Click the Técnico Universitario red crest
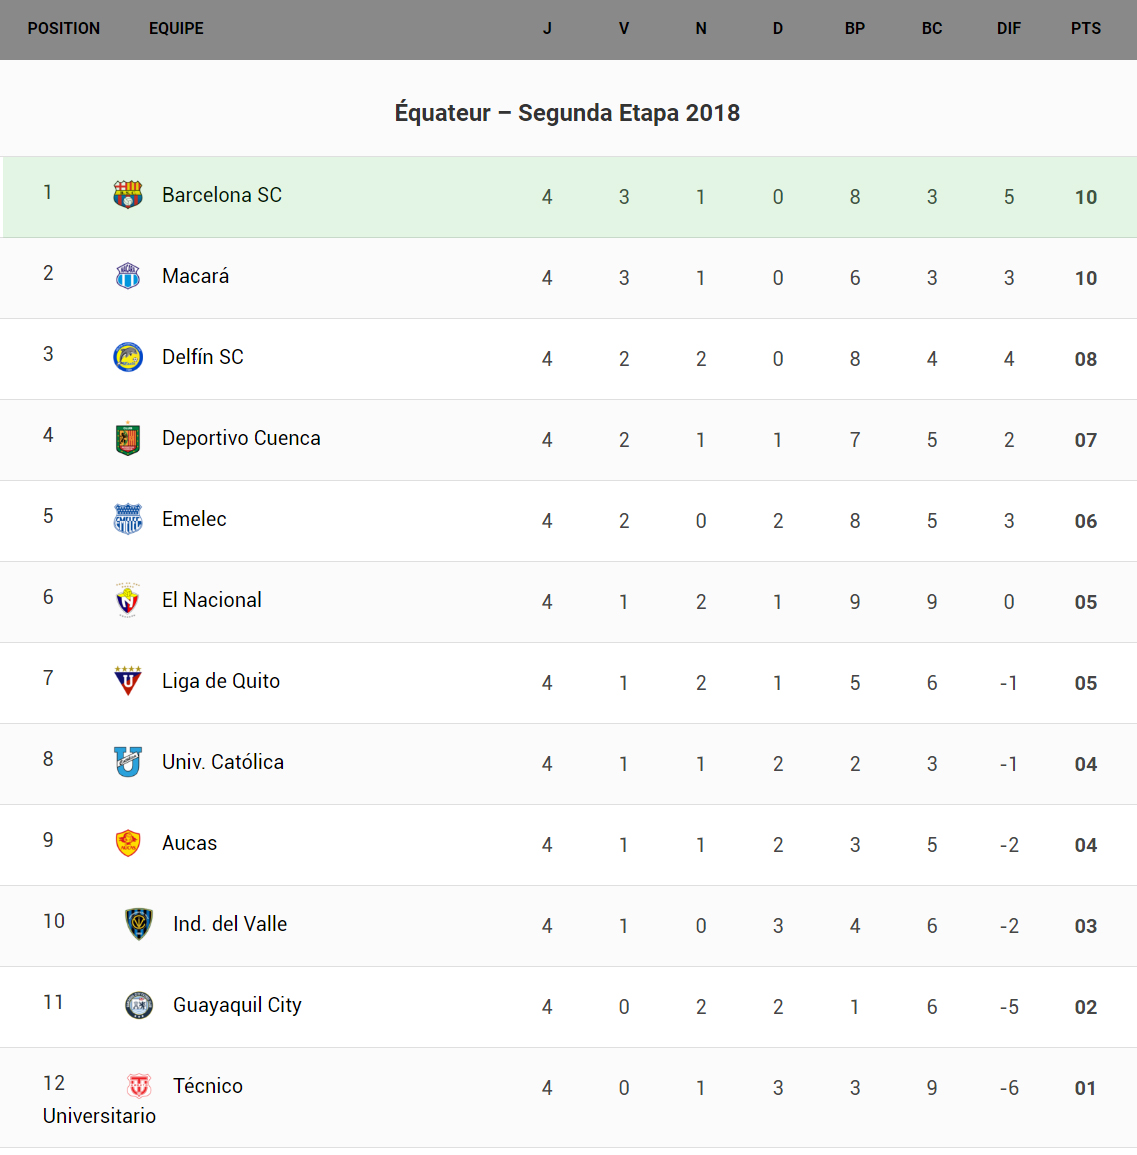The width and height of the screenshot is (1137, 1155). [139, 1086]
